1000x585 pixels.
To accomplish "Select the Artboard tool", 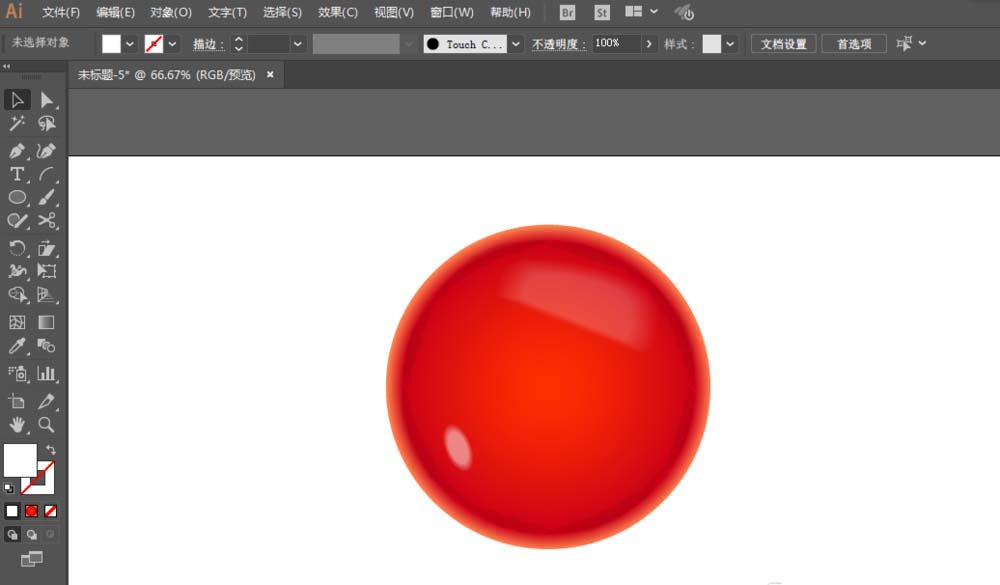I will (17, 401).
